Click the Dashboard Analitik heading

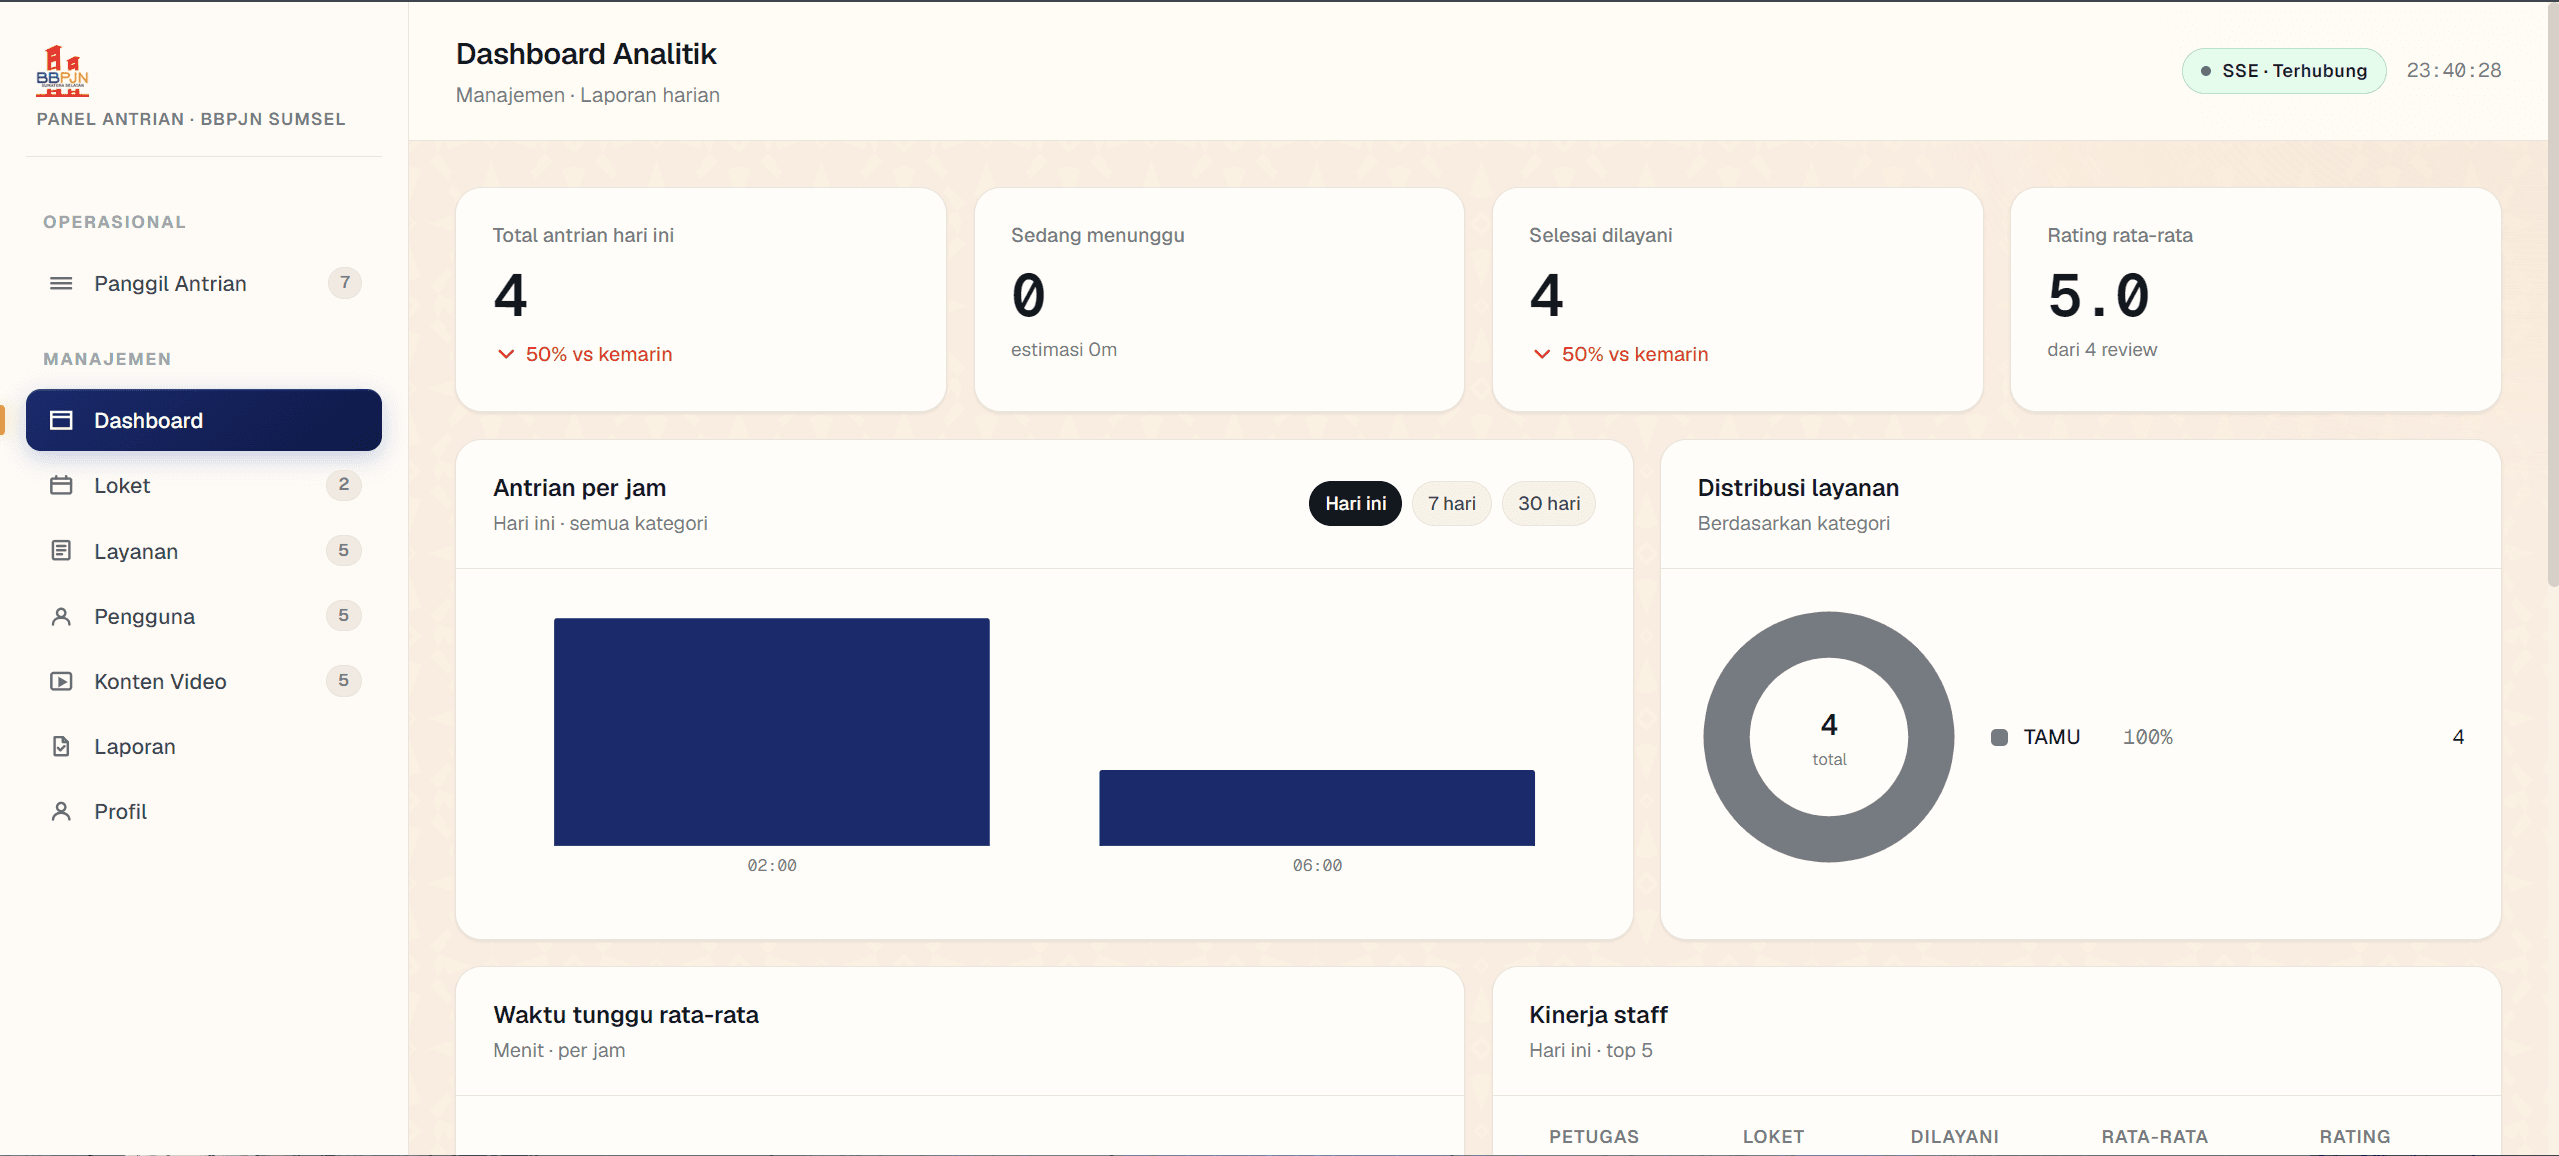coord(586,54)
